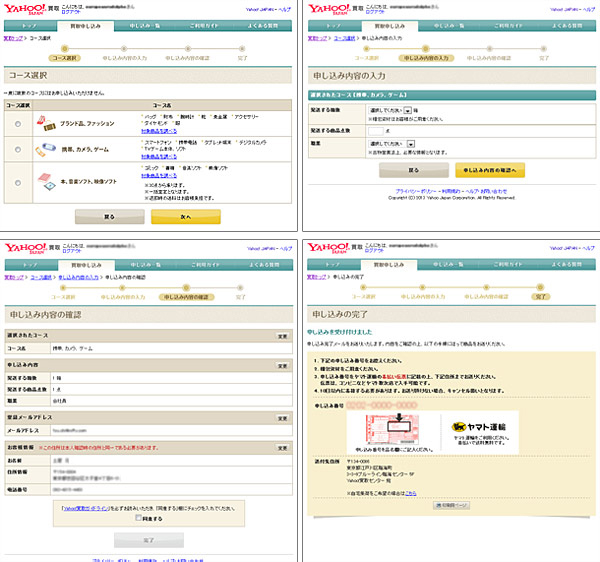
Task: Choose the 本、音楽ソフト、映像ソフト radio button
Action: point(18,182)
